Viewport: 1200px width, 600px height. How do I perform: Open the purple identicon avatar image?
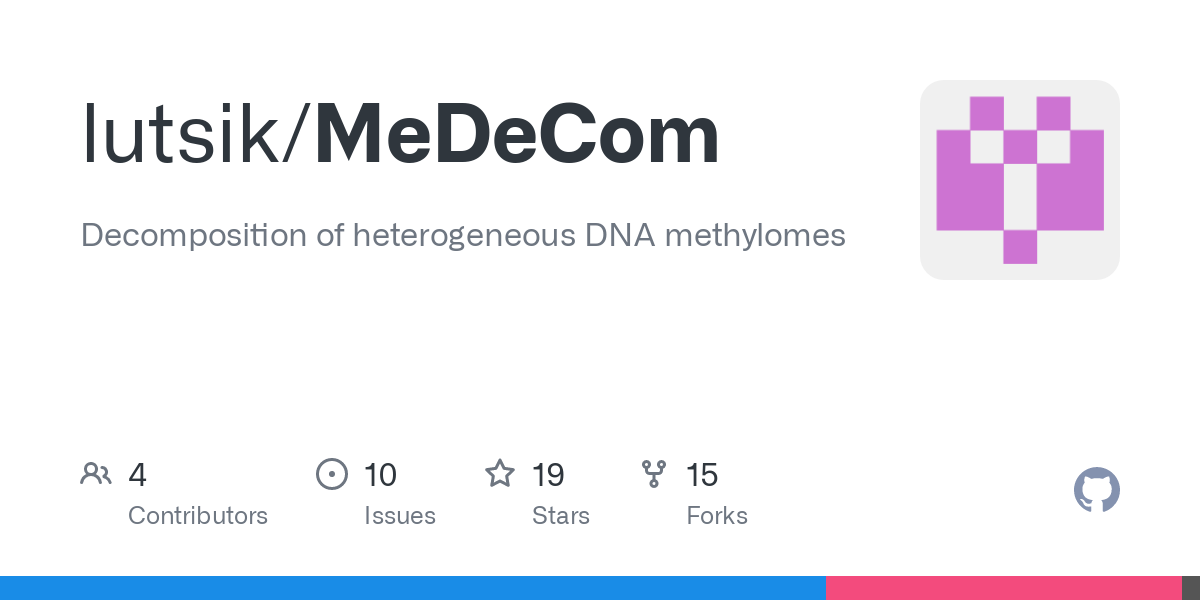coord(1019,180)
